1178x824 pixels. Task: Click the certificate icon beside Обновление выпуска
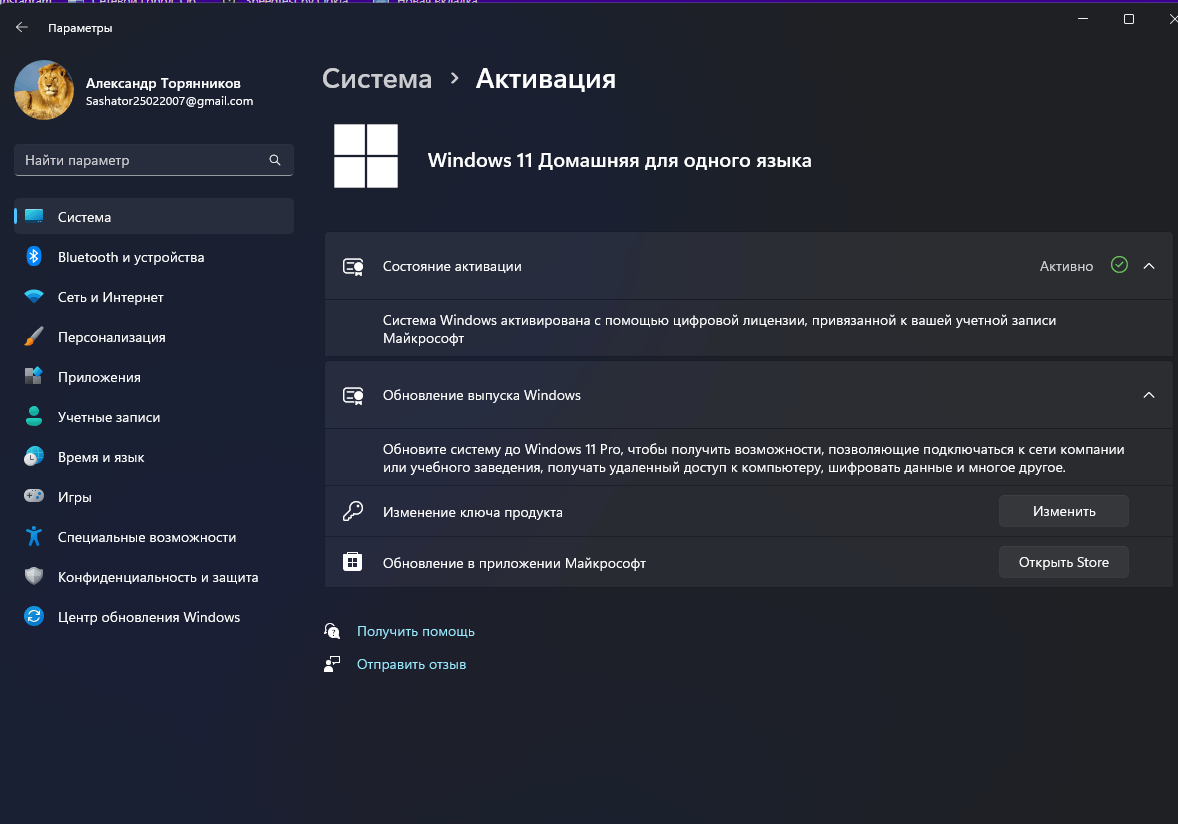[x=353, y=396]
